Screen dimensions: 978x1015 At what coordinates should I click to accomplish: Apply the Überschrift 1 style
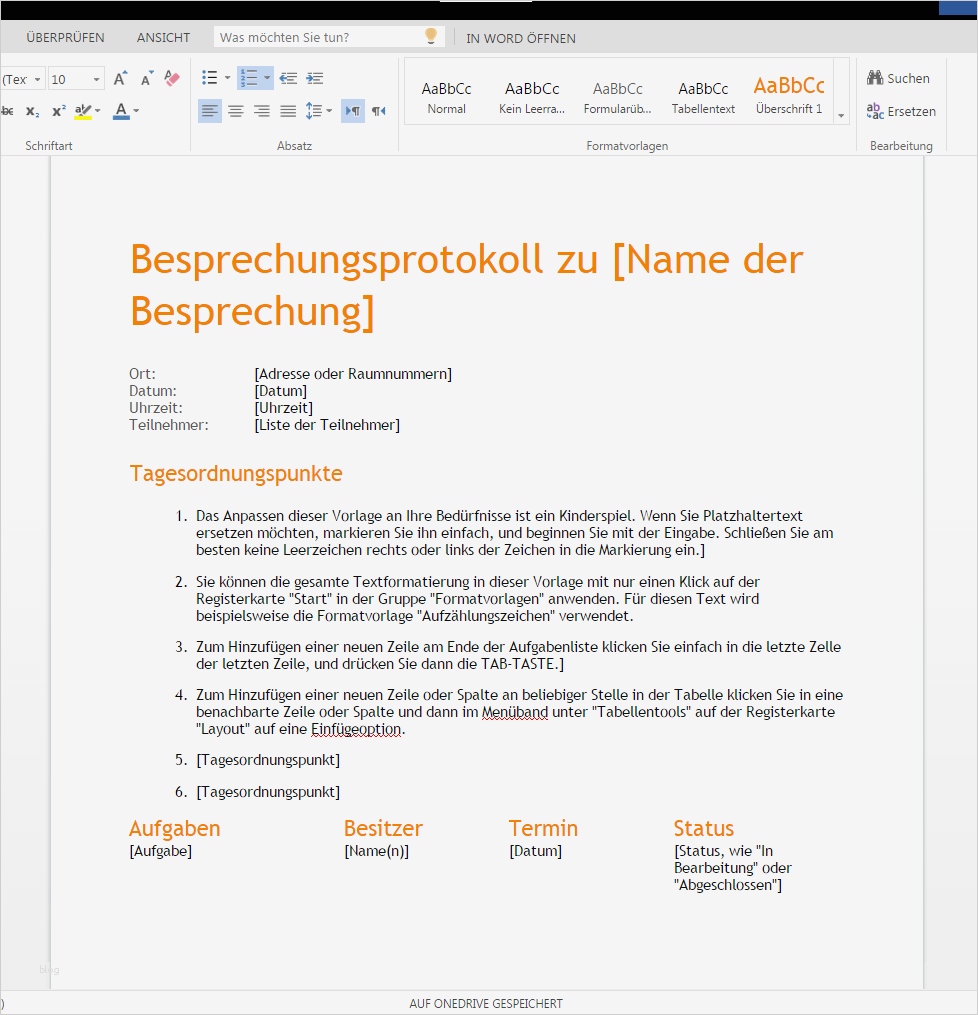790,93
